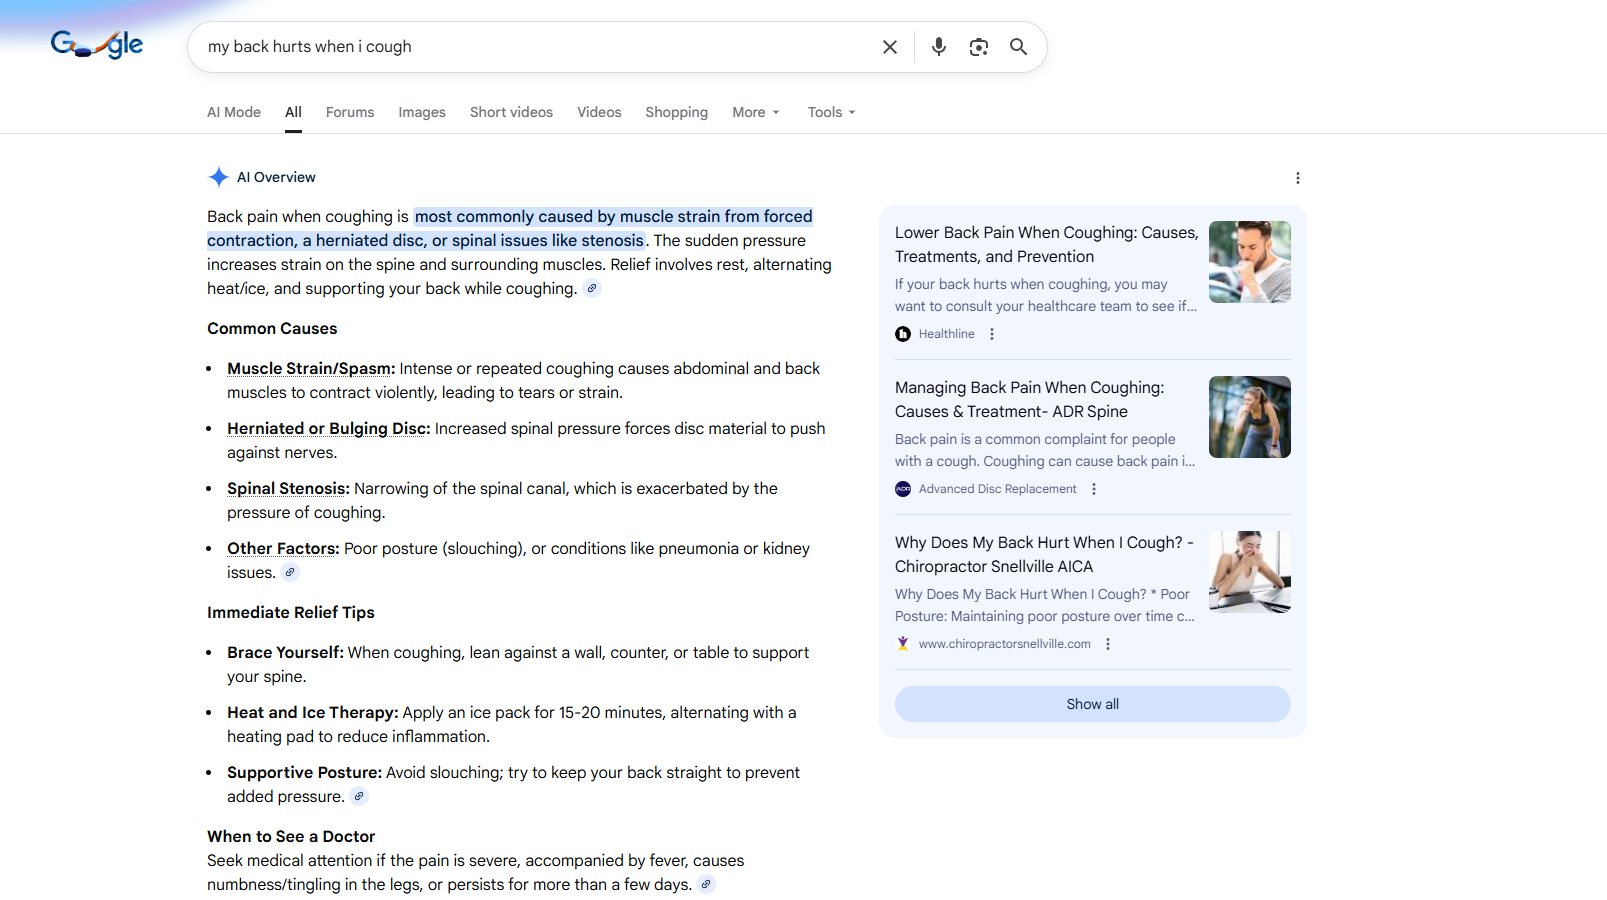The width and height of the screenshot is (1607, 900).
Task: Open the Herniated or Bulging Disc link
Action: [328, 429]
